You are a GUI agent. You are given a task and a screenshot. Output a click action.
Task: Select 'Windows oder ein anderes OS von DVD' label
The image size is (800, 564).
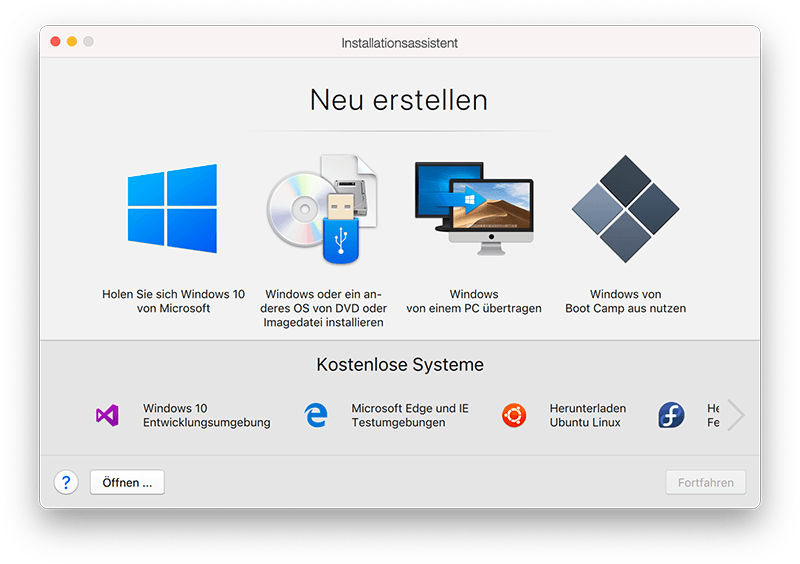pyautogui.click(x=323, y=308)
